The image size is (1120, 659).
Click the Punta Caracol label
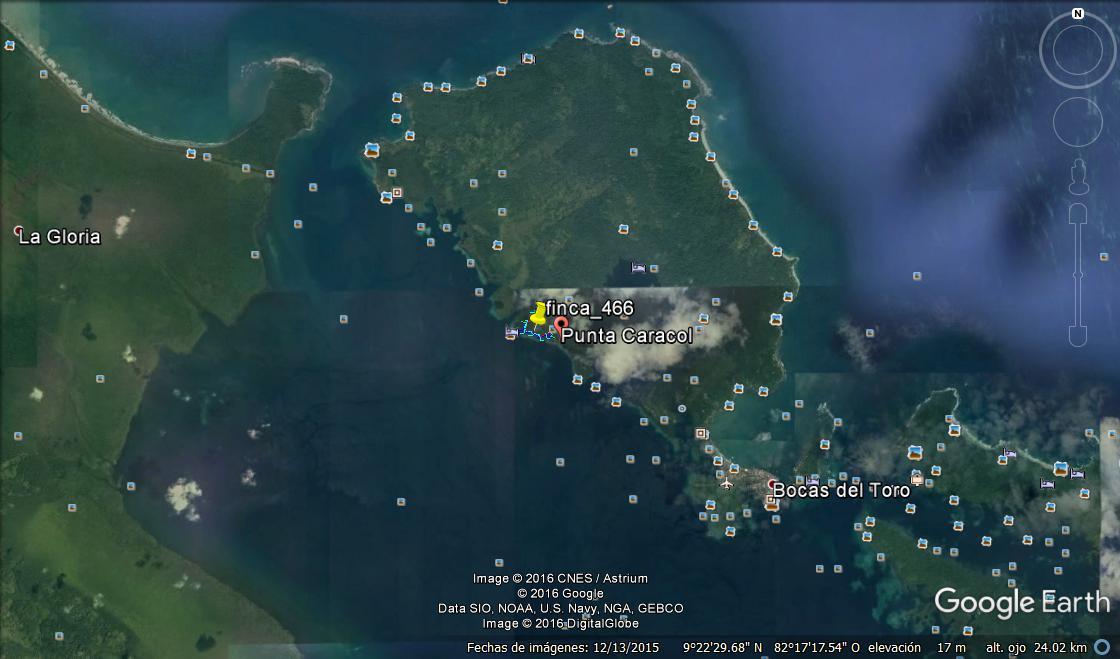[x=627, y=336]
